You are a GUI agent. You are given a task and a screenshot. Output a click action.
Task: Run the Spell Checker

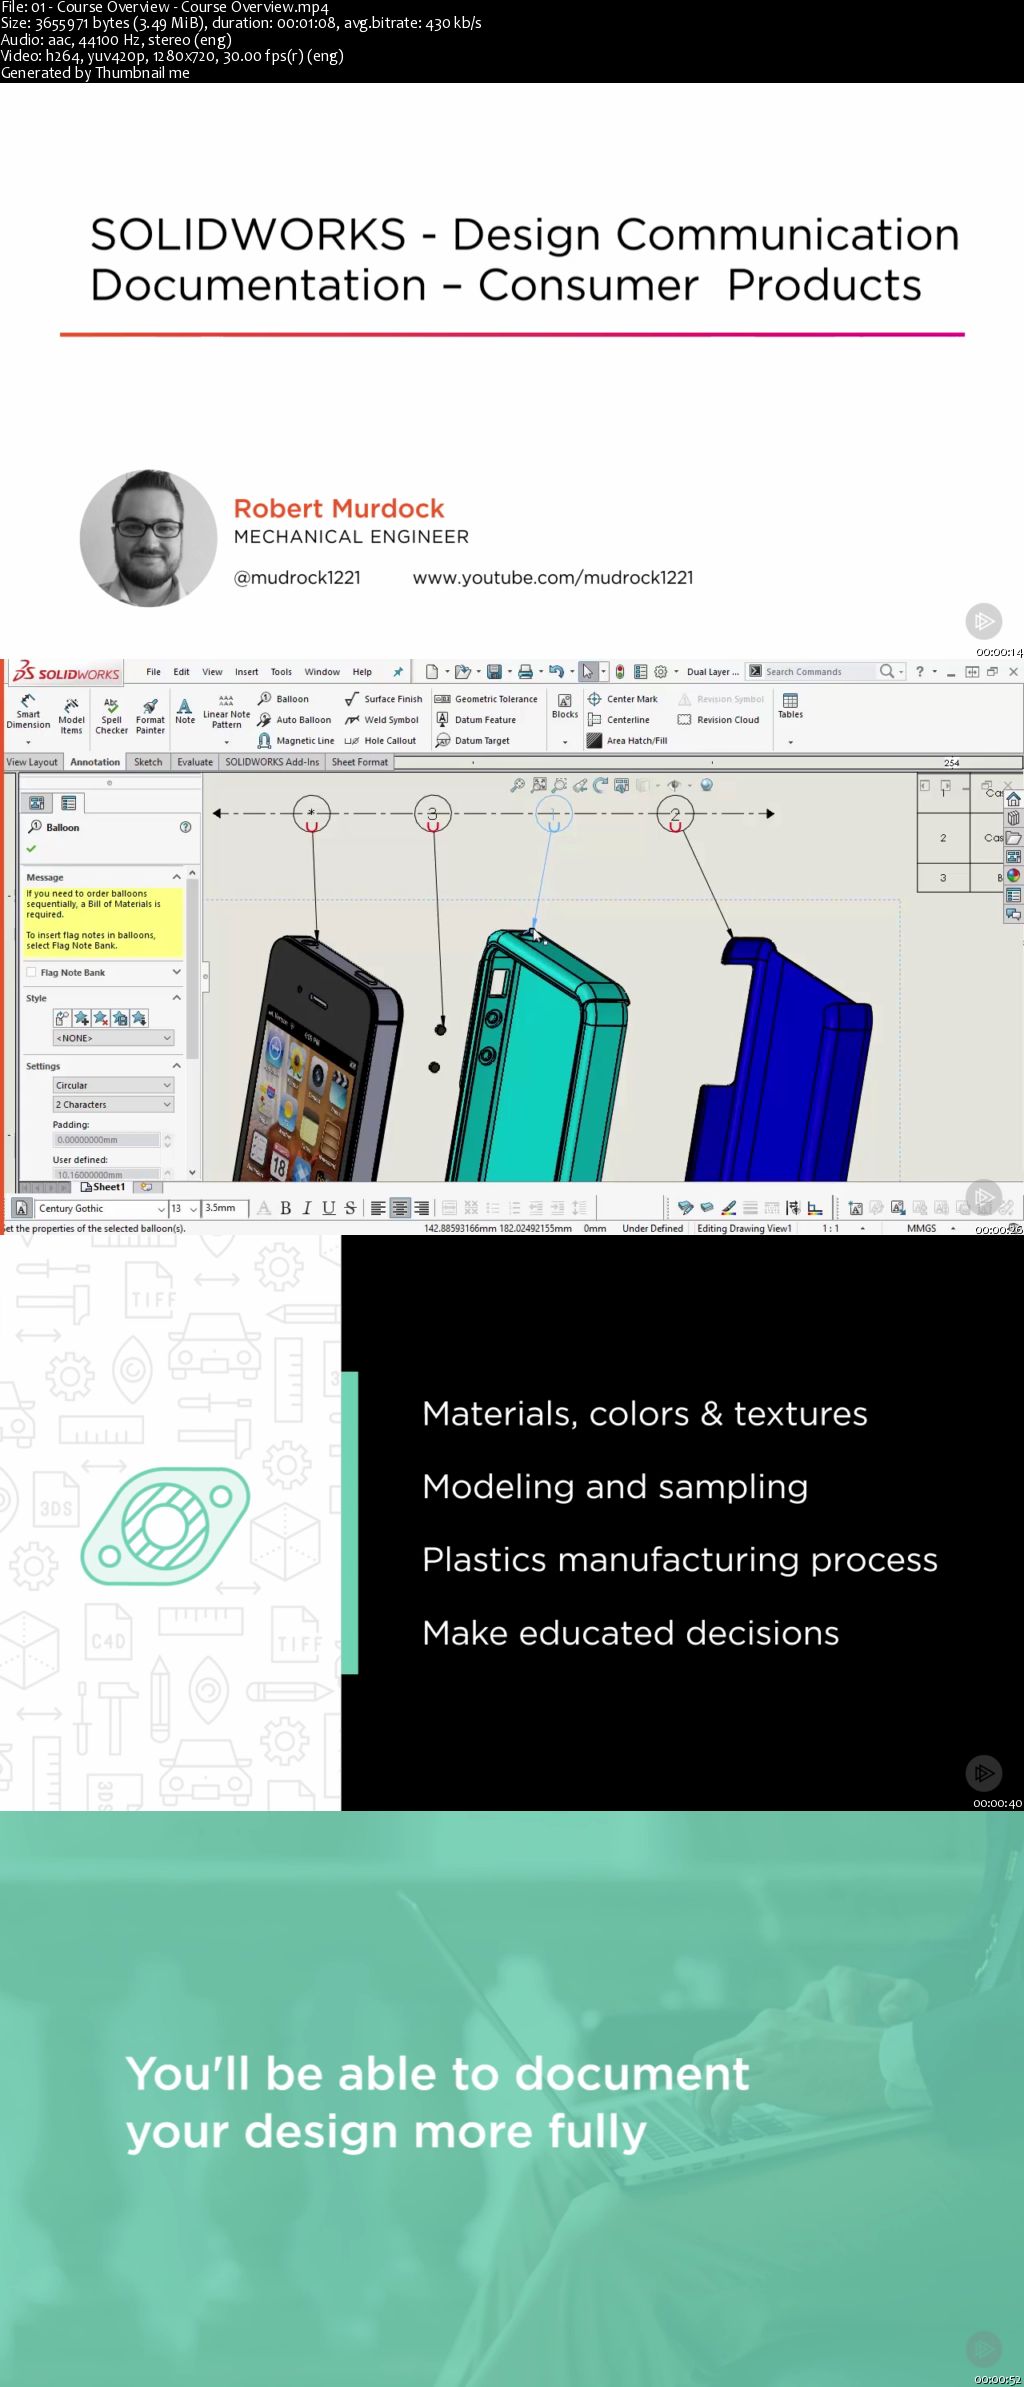coord(111,716)
